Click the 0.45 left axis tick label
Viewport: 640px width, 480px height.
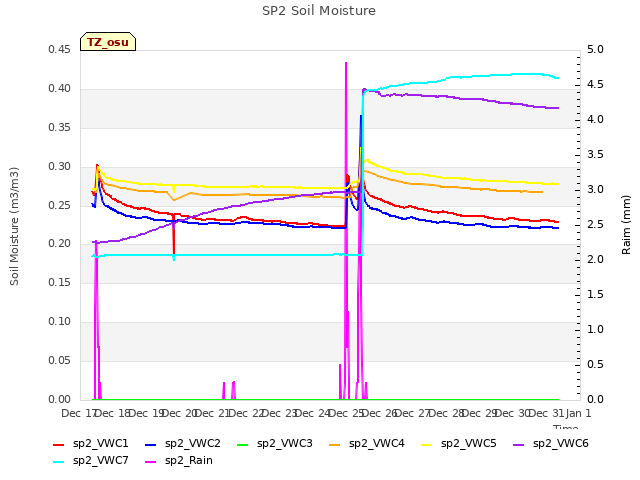59,49
